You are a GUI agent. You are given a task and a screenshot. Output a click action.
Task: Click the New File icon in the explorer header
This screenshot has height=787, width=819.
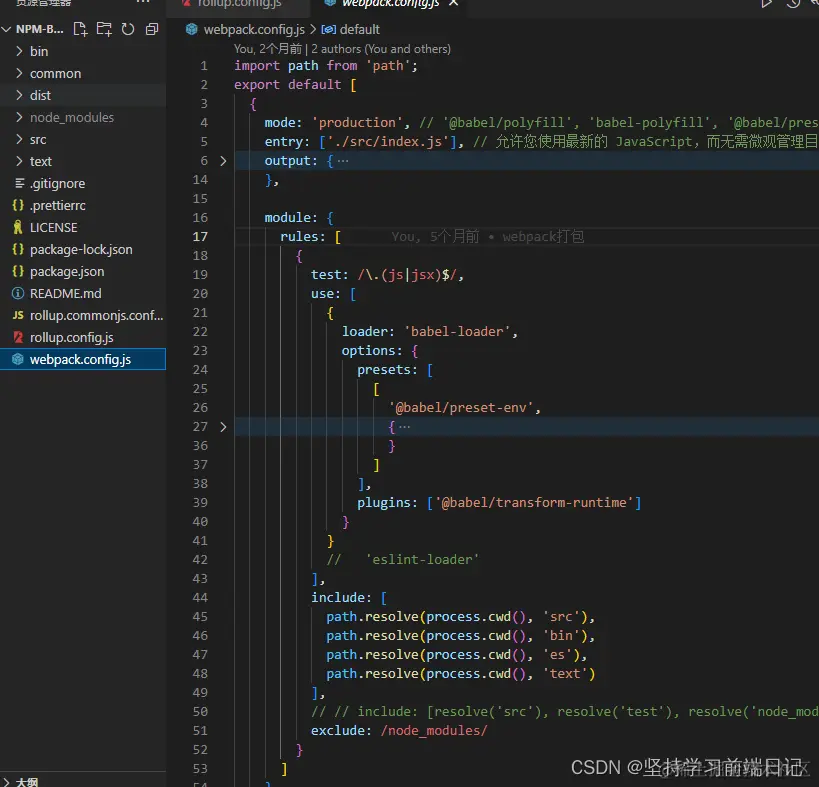80,29
